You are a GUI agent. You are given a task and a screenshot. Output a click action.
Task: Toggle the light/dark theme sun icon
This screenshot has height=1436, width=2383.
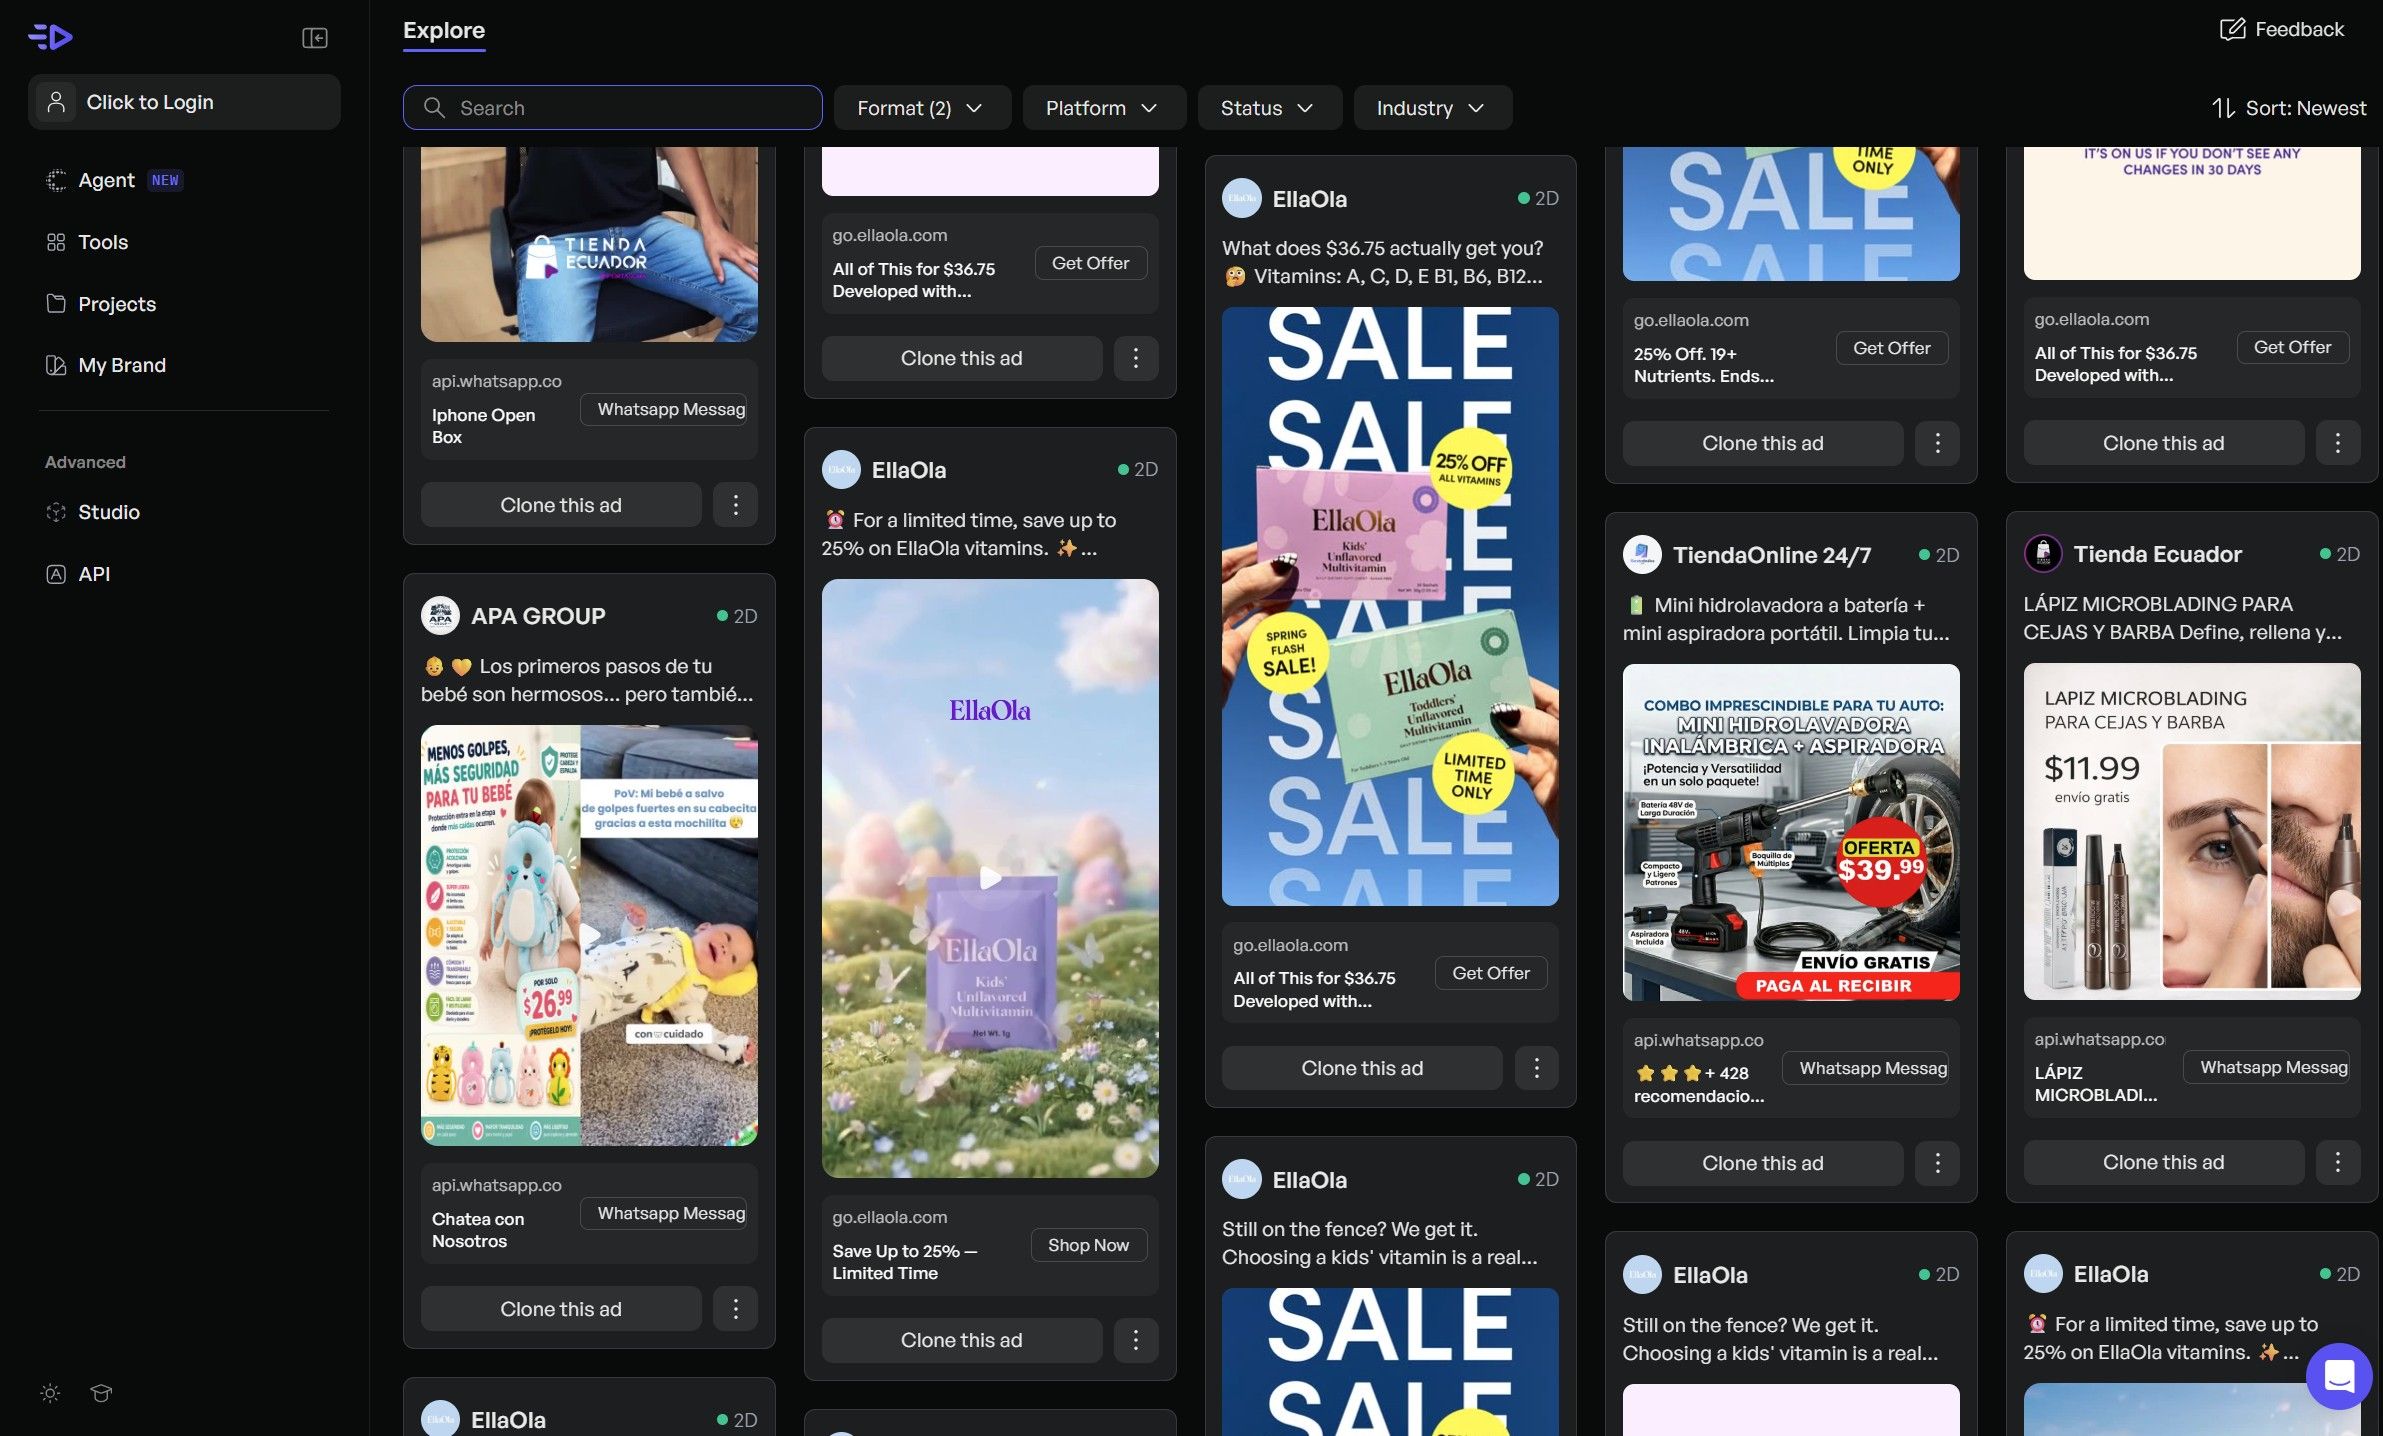pos(50,1393)
